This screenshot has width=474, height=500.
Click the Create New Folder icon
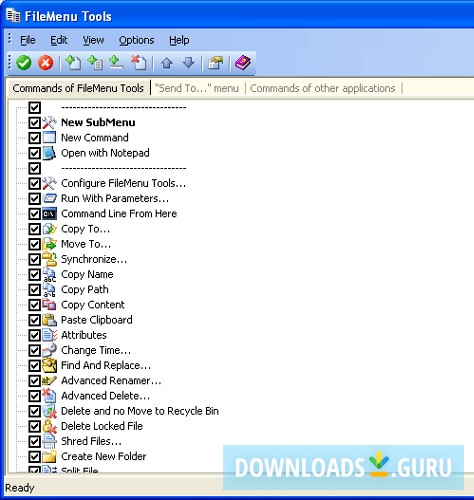49,456
